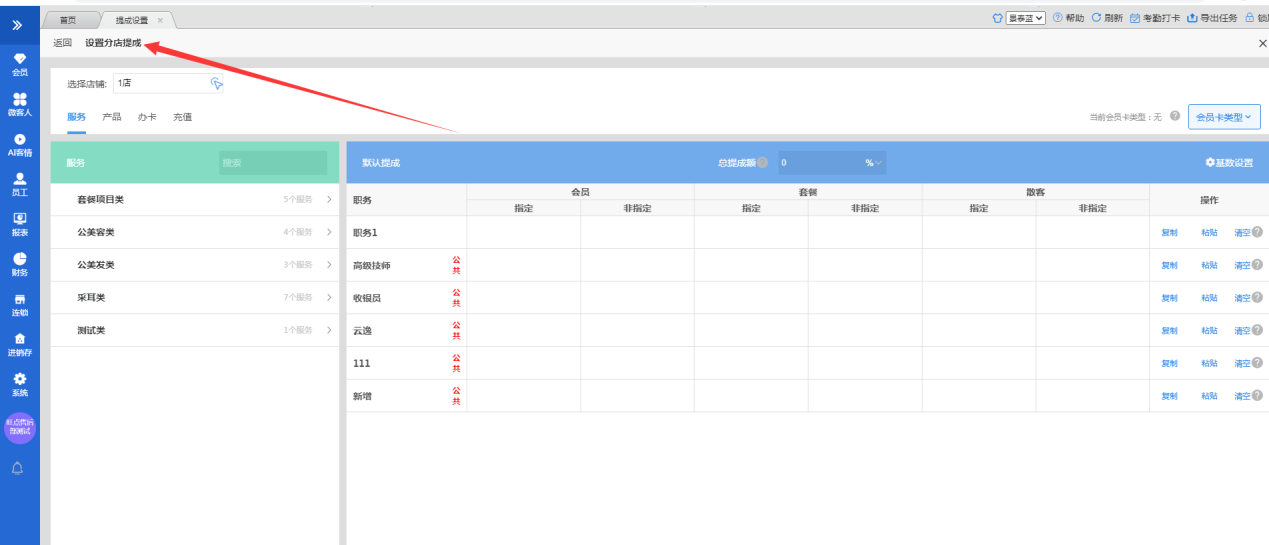Switch to the 充值 tab
1269x545 pixels.
[x=182, y=117]
